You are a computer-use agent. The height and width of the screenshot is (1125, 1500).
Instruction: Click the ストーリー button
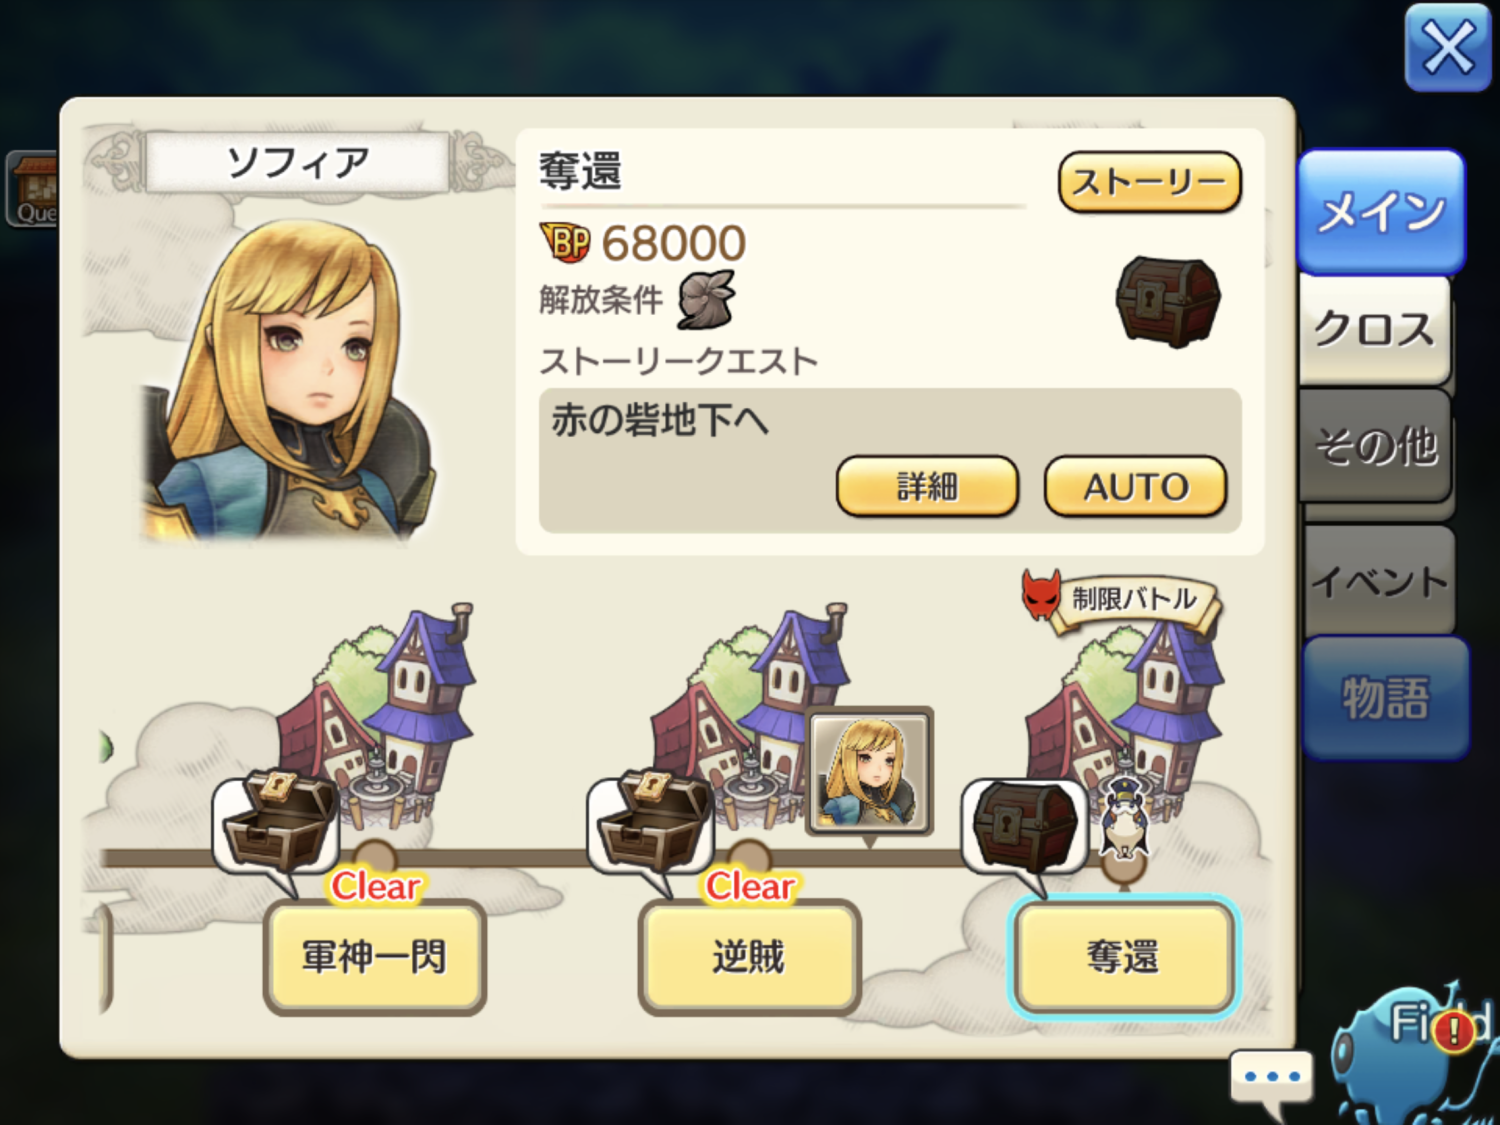pos(1149,182)
